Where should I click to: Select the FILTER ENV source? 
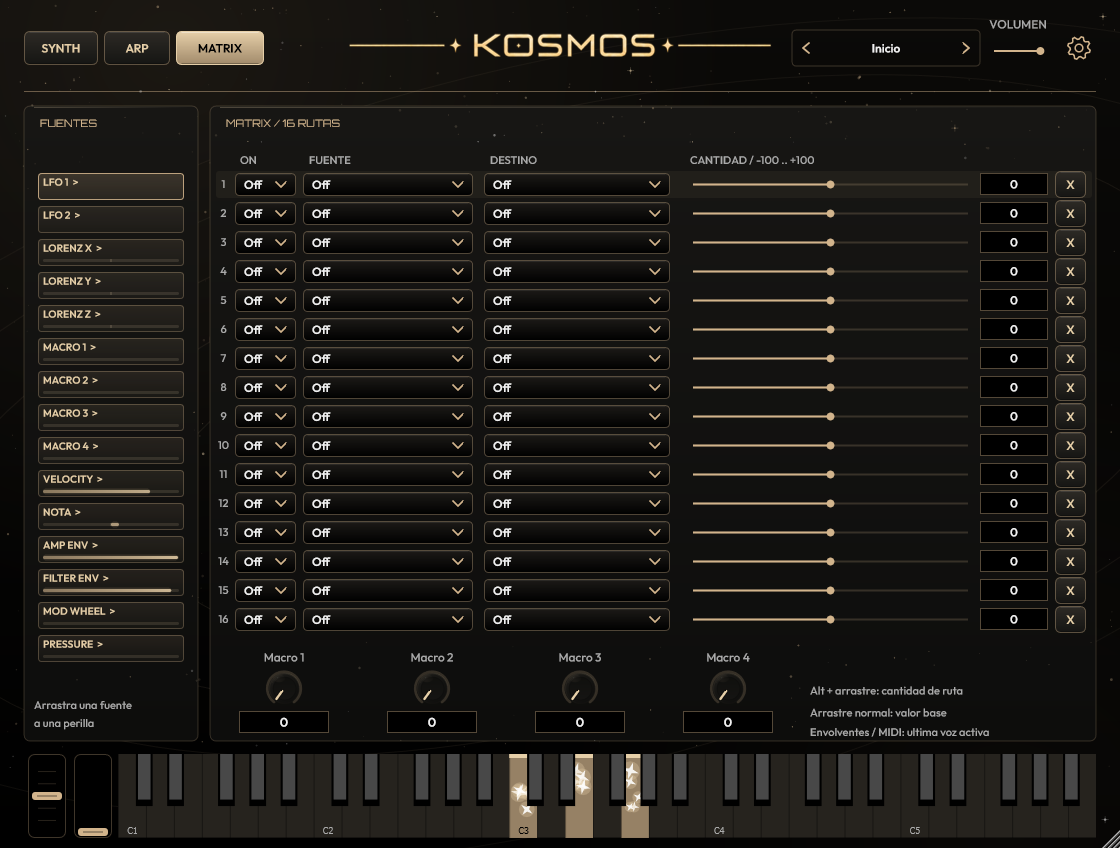(x=111, y=582)
